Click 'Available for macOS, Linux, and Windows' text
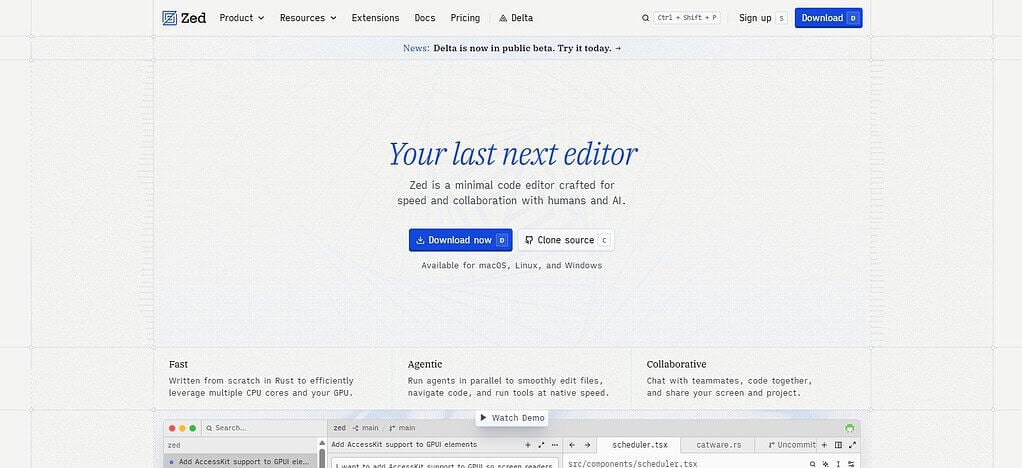 coord(512,265)
